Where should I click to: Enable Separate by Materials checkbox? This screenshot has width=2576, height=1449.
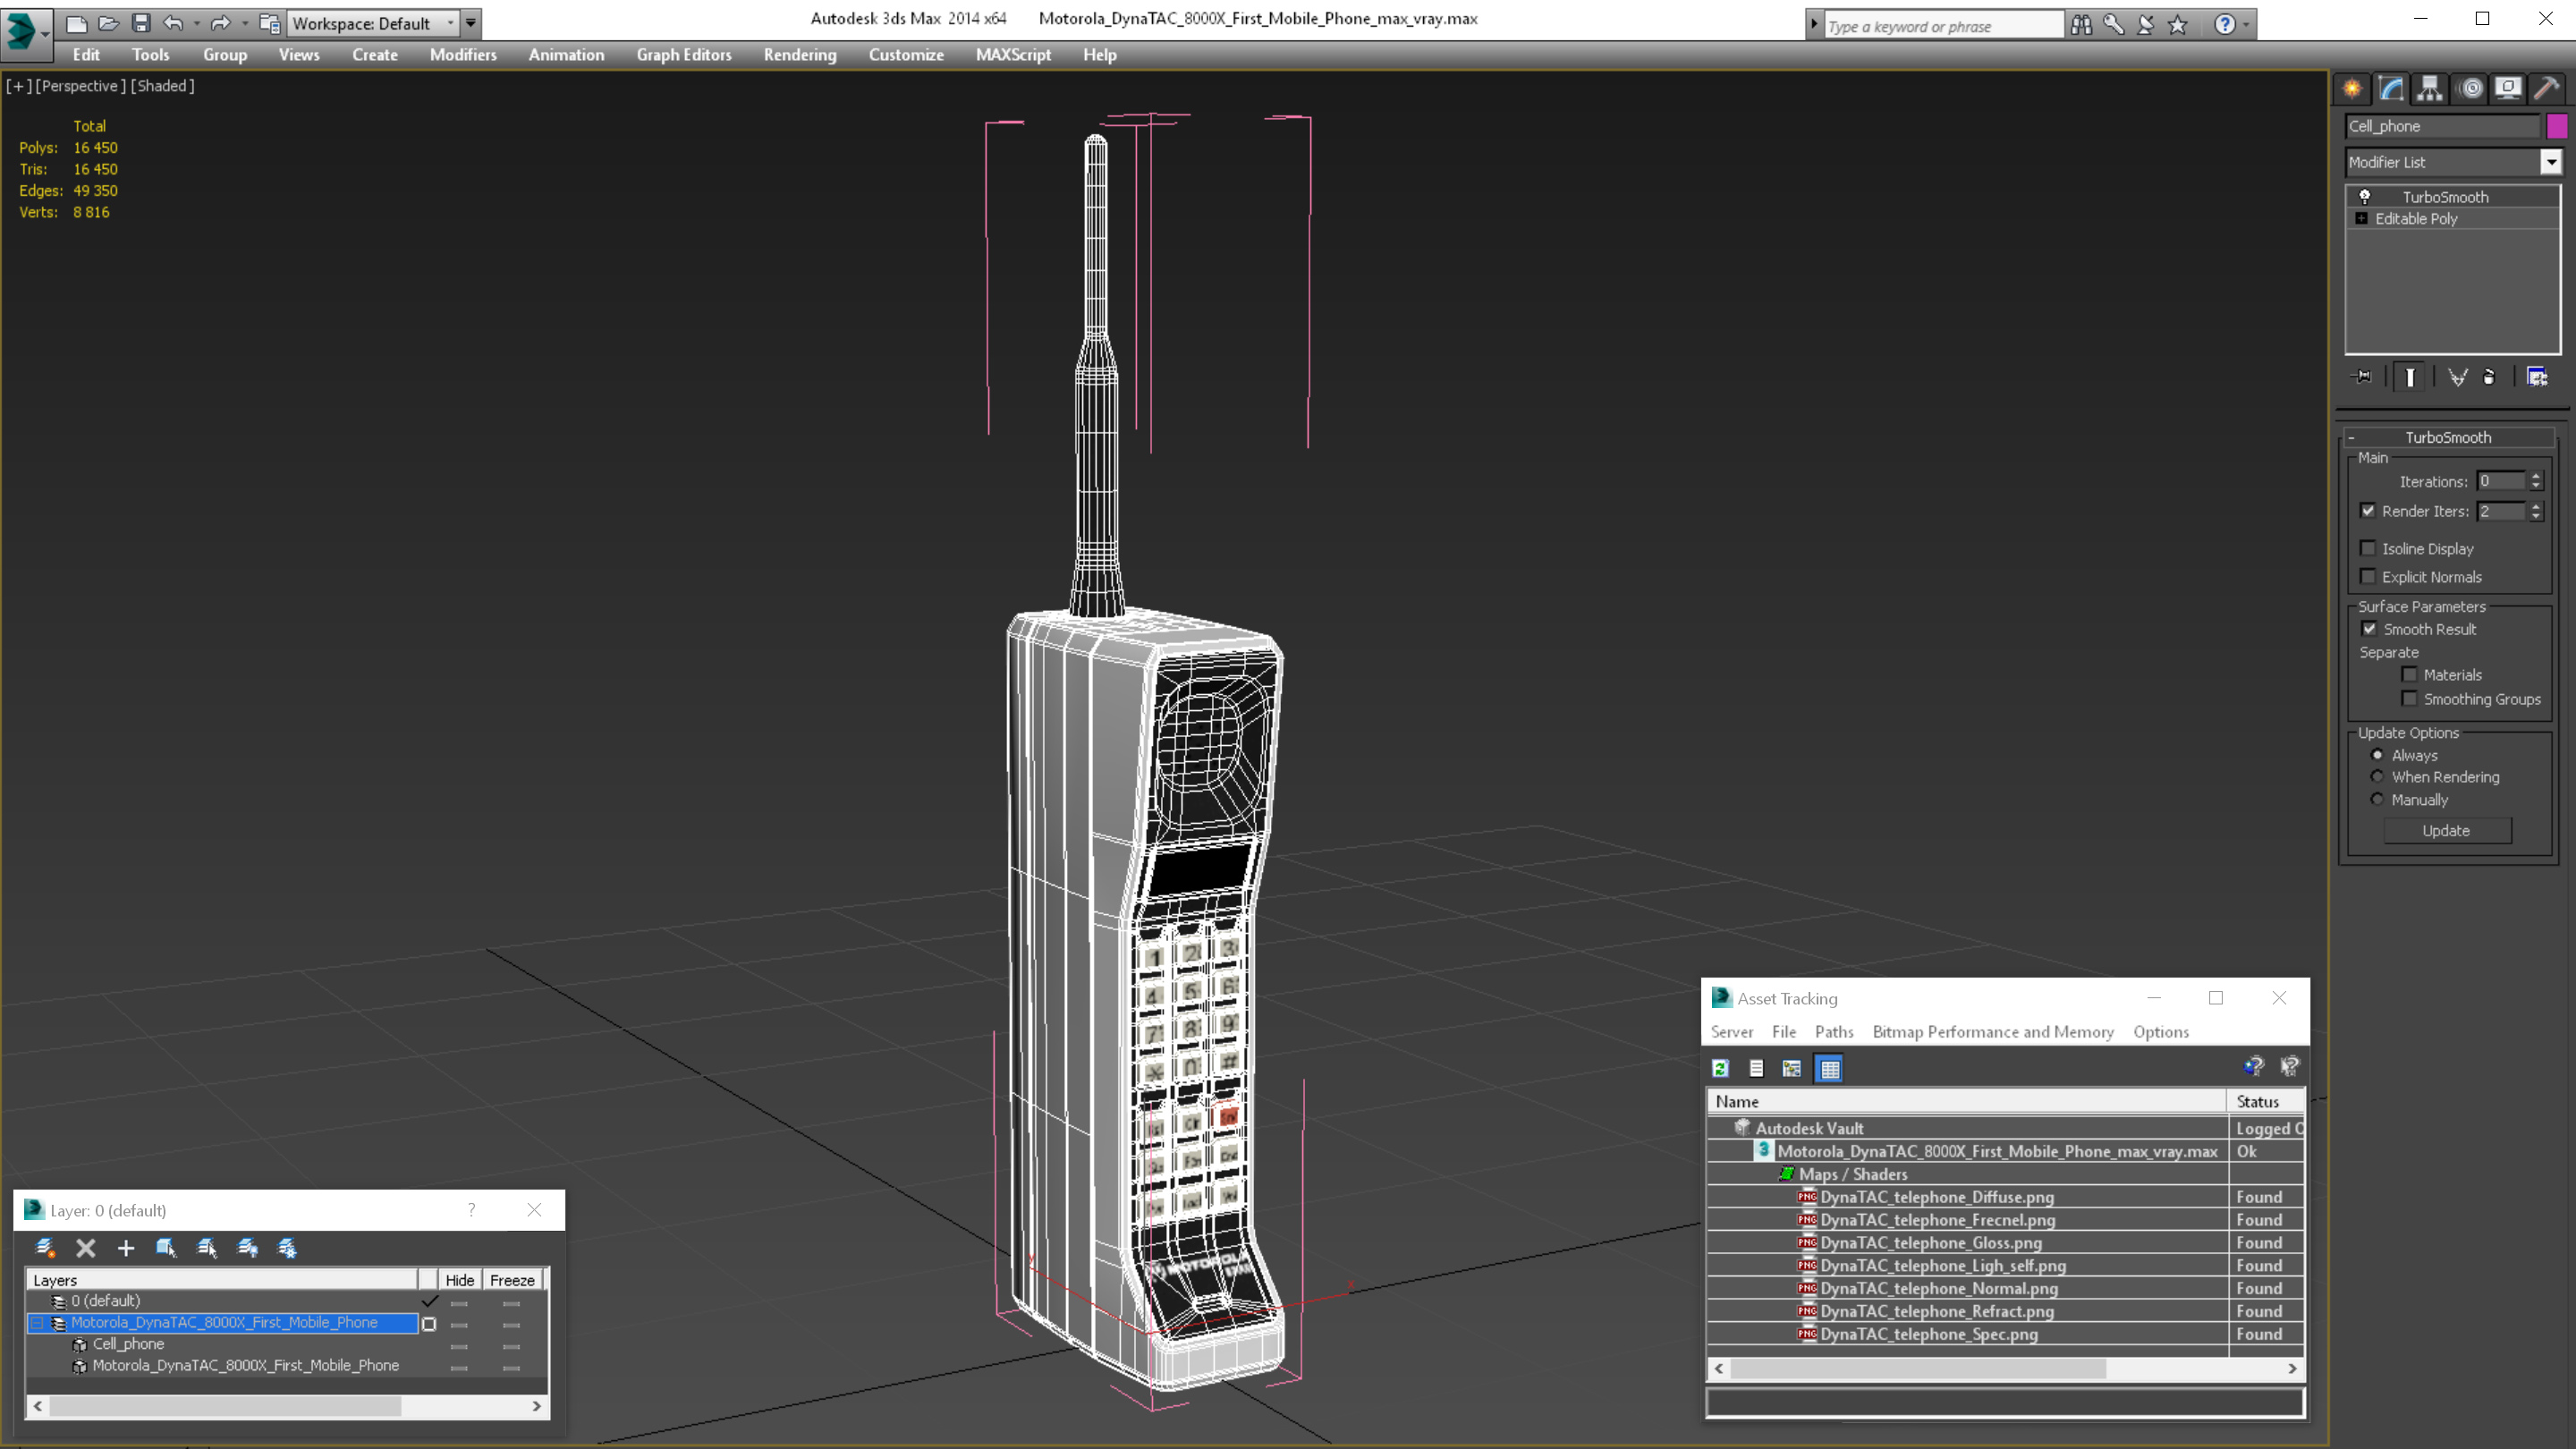point(2409,675)
